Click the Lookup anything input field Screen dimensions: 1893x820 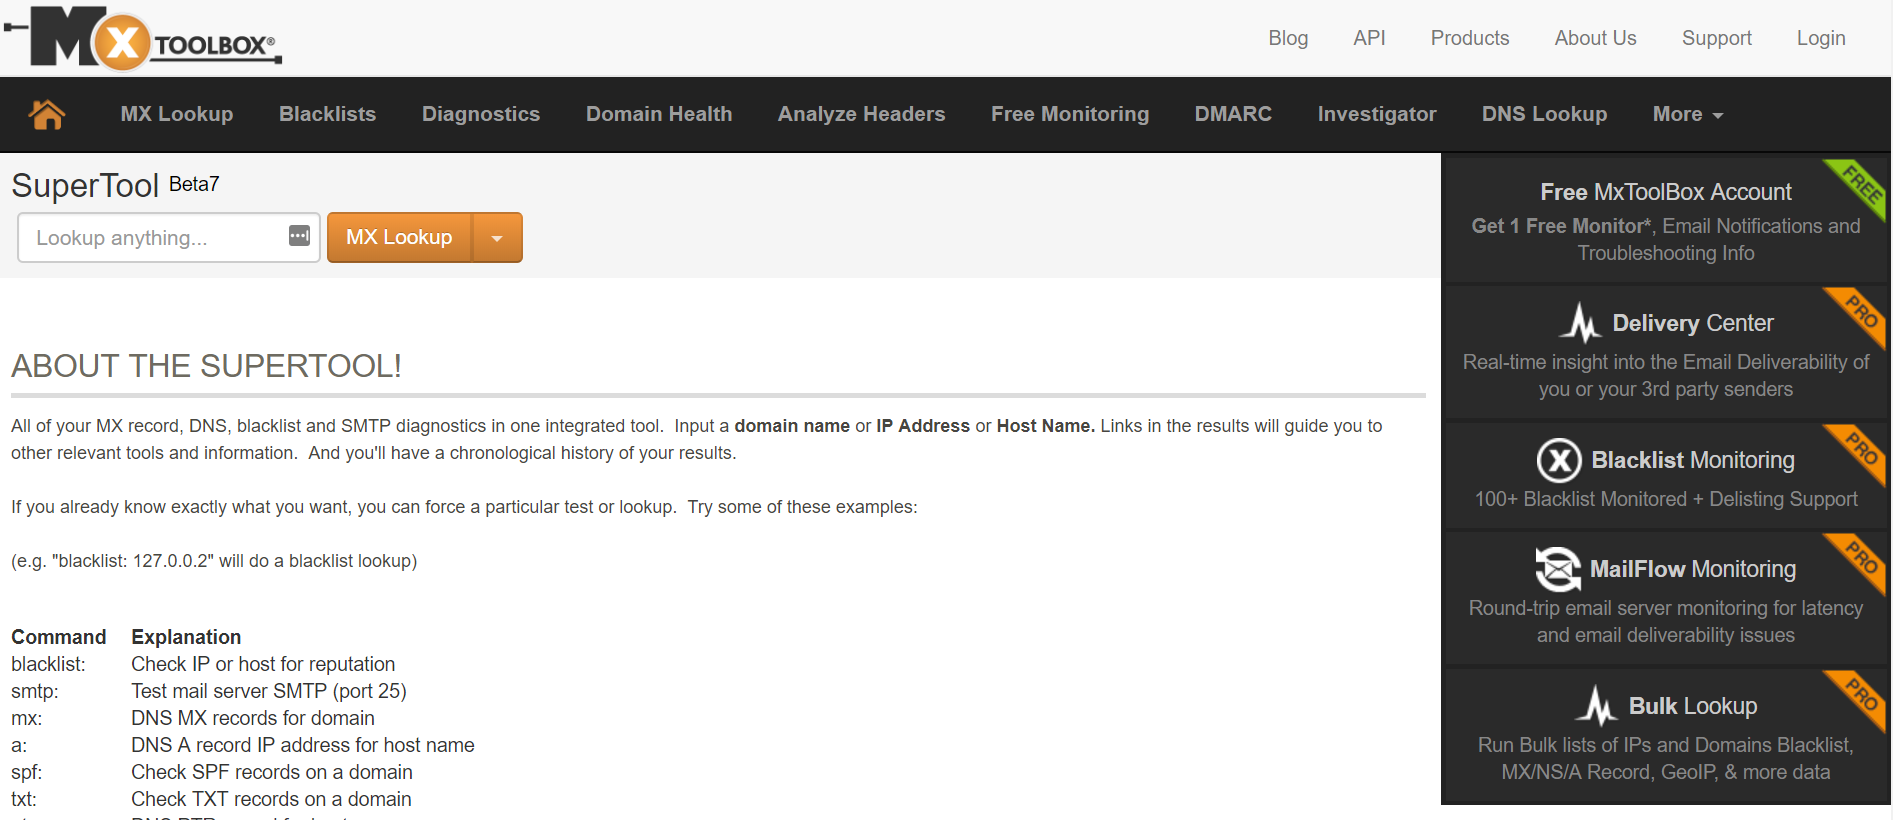point(169,237)
